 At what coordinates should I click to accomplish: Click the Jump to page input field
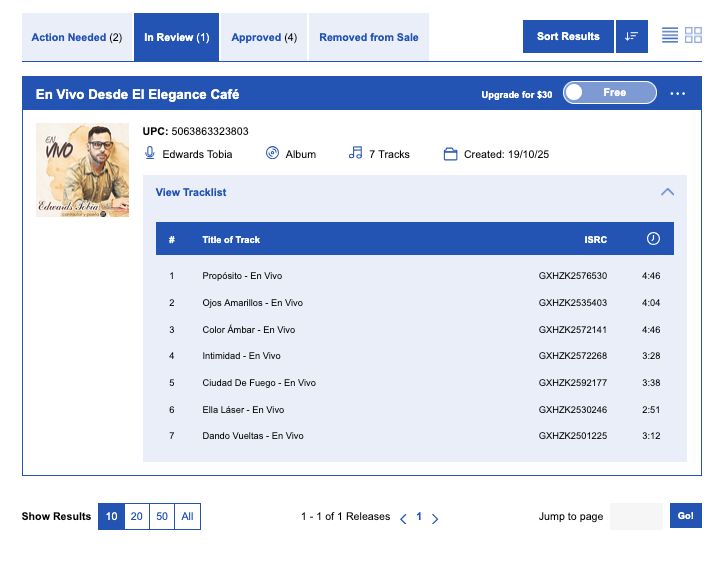coord(636,516)
